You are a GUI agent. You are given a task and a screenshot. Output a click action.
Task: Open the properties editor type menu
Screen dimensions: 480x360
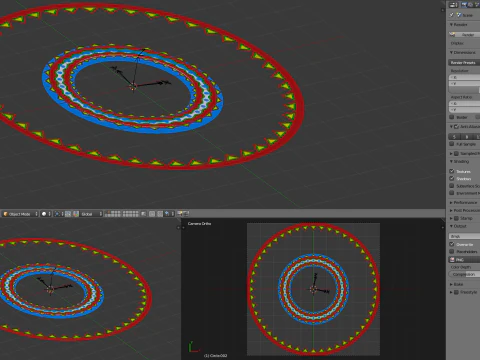click(x=454, y=5)
